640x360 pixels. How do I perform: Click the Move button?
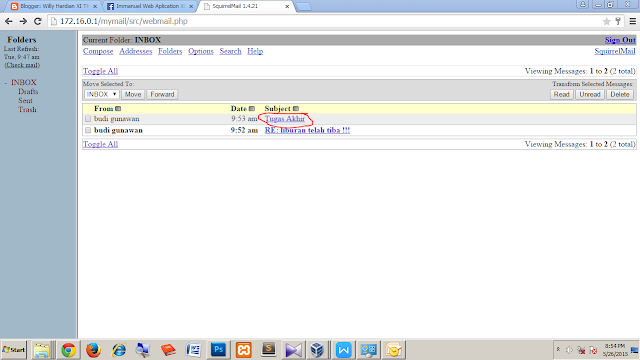(x=133, y=94)
